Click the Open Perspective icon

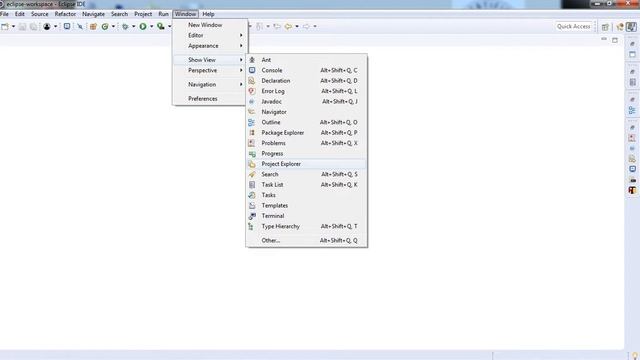[605, 27]
